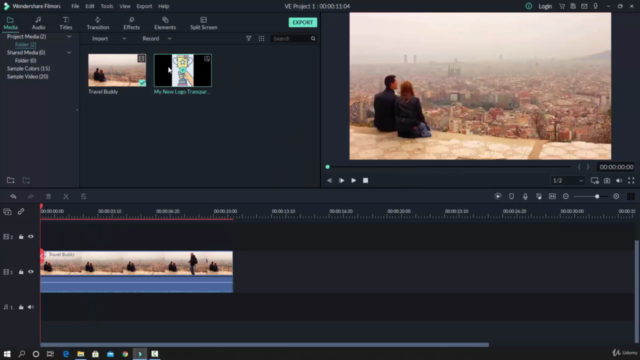The width and height of the screenshot is (640, 360).
Task: Collapse the Shared Media tree
Action: [69, 52]
